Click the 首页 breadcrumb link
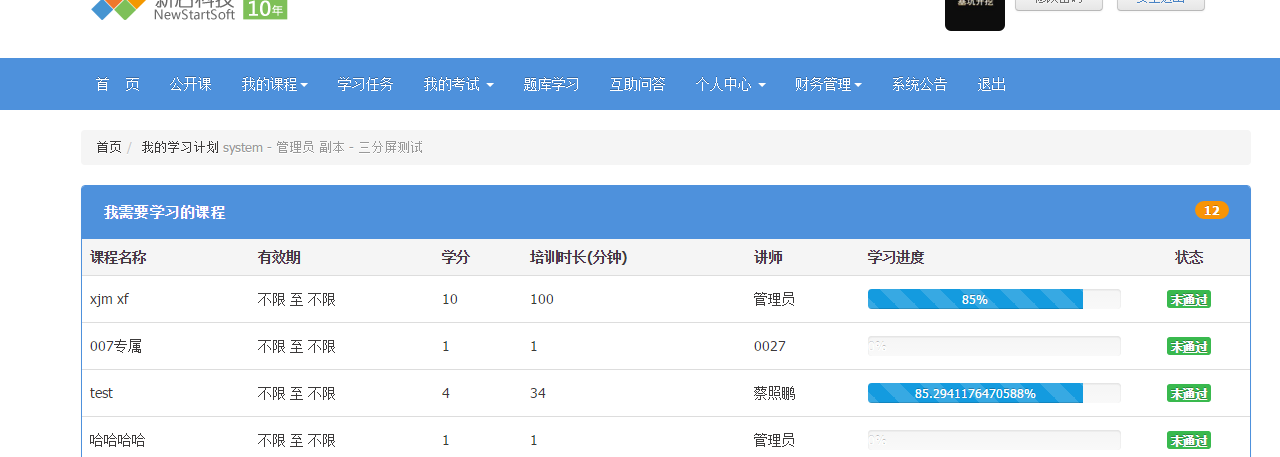Viewport: 1280px width, 457px height. click(x=109, y=147)
